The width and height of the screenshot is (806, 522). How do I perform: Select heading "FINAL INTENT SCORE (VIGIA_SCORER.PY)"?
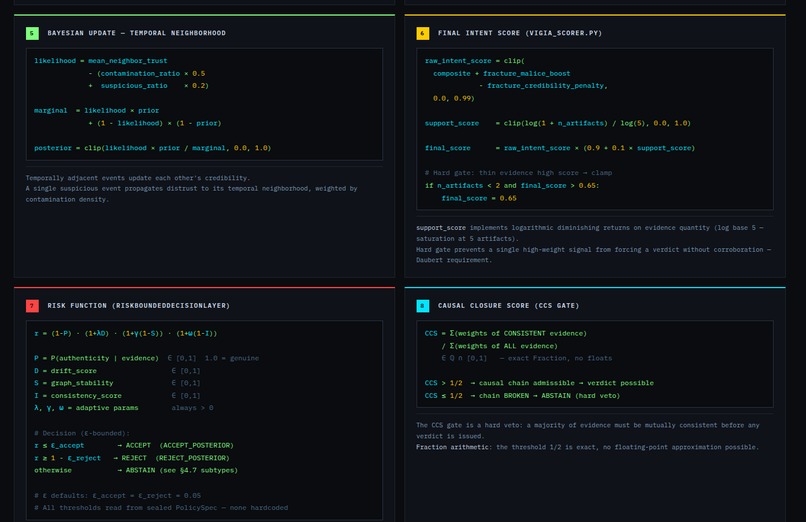(520, 33)
